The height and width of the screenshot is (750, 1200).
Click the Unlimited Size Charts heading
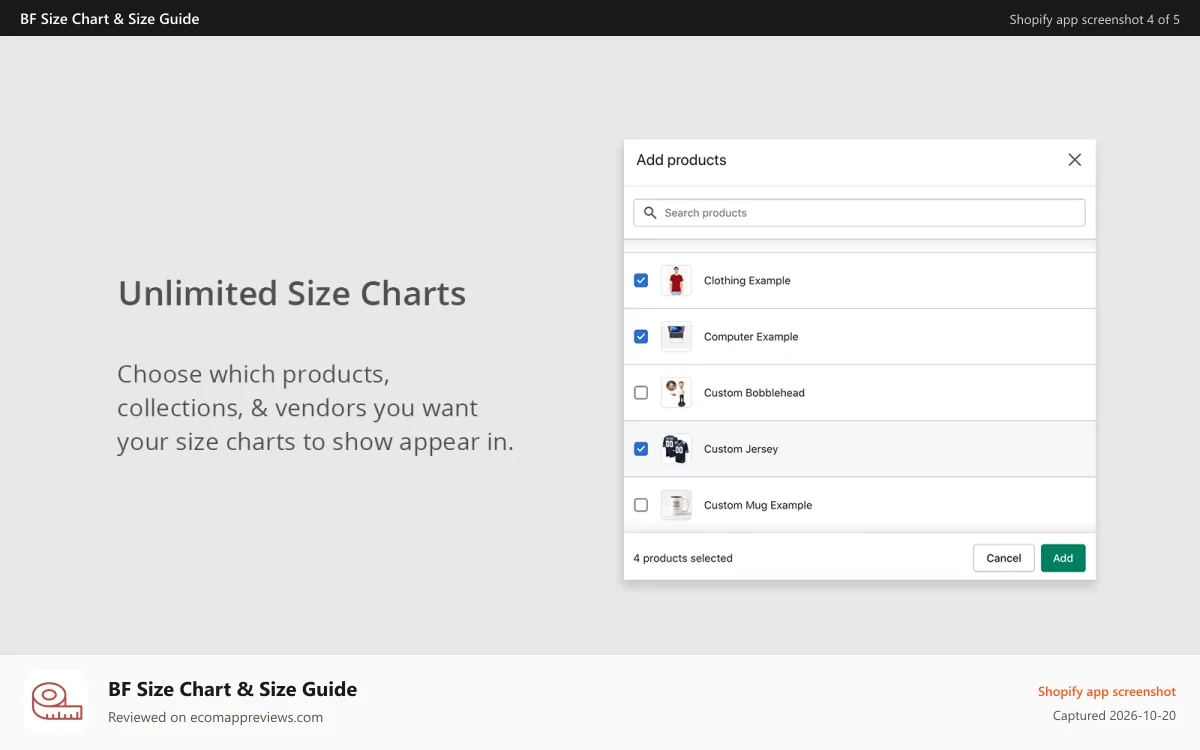(x=292, y=293)
